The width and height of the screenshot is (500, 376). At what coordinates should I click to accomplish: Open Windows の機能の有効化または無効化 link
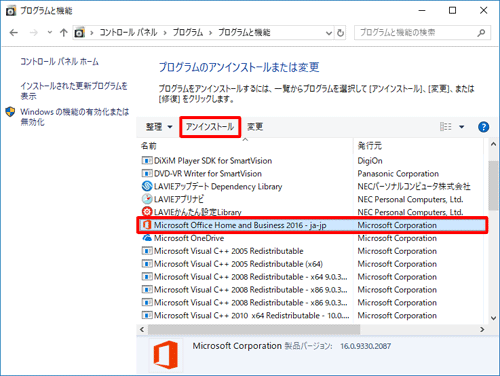74,116
